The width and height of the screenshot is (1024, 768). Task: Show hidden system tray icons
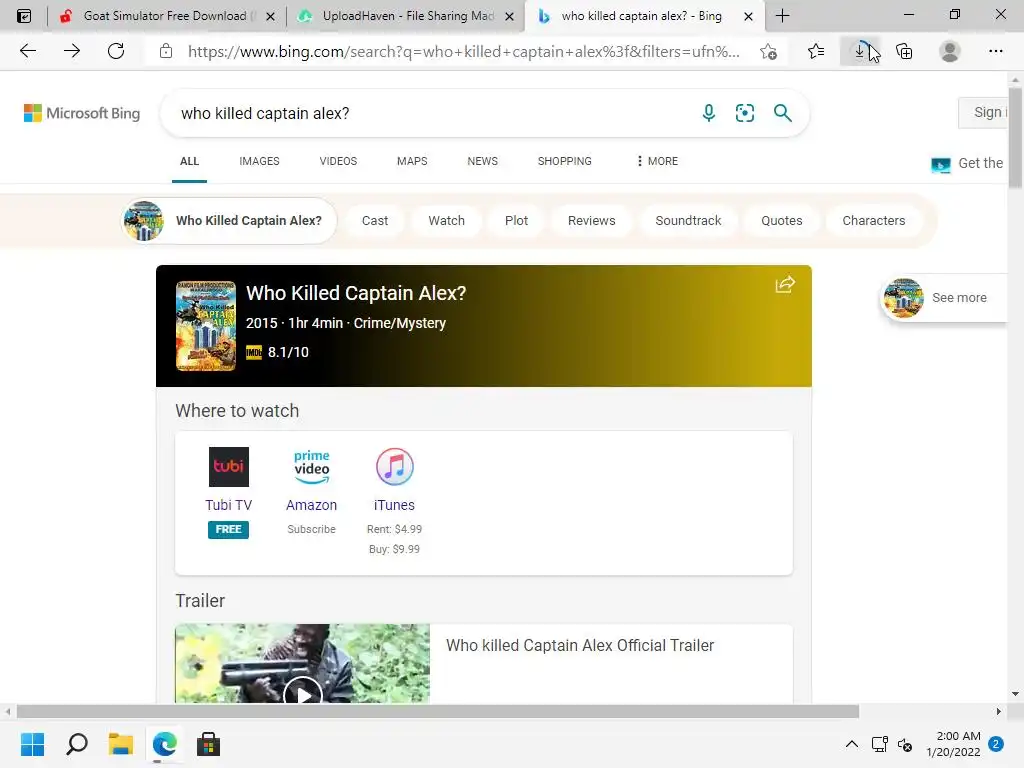852,744
